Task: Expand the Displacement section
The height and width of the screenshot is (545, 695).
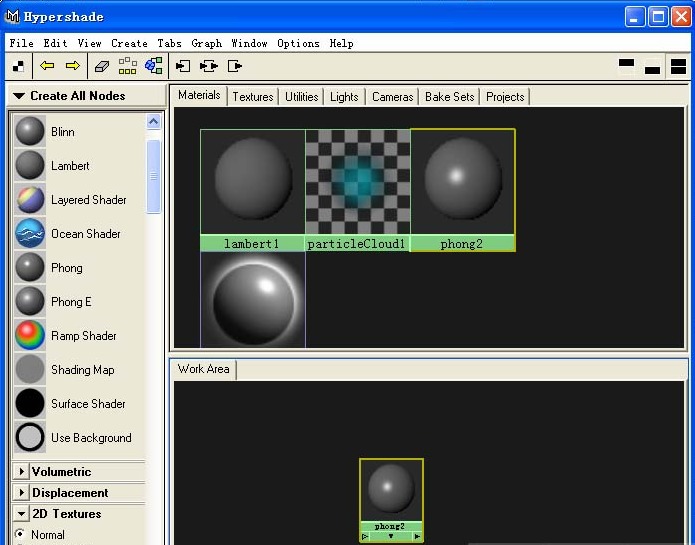Action: pos(21,492)
